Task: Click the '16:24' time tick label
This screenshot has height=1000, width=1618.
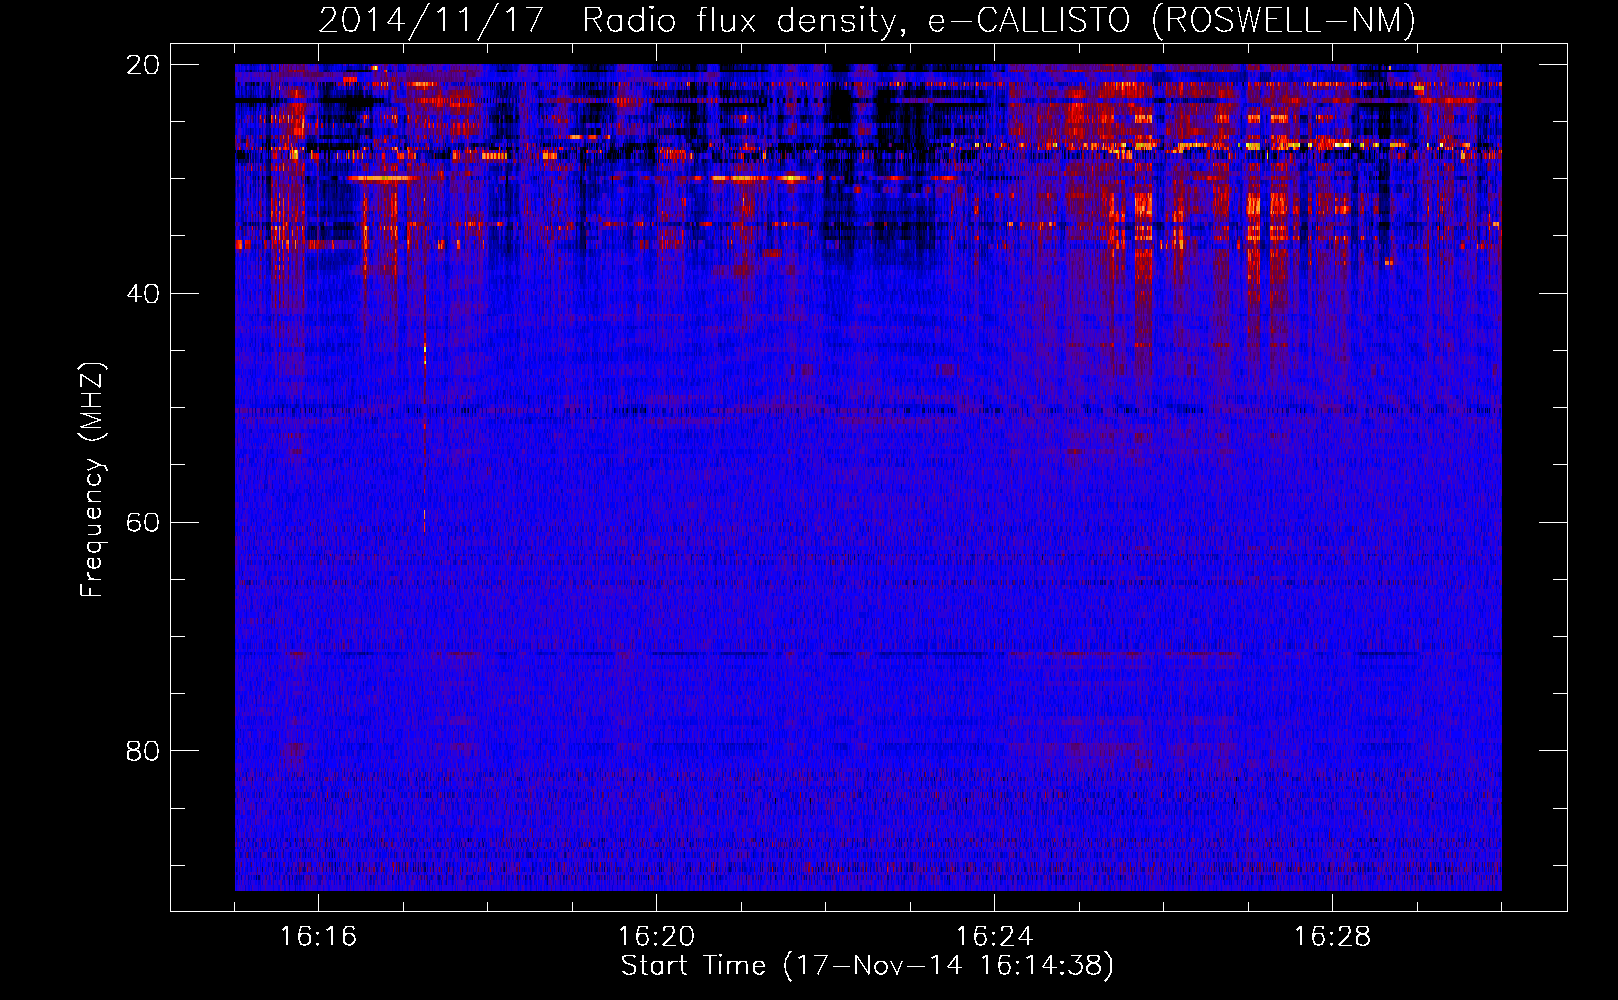Action: 994,937
